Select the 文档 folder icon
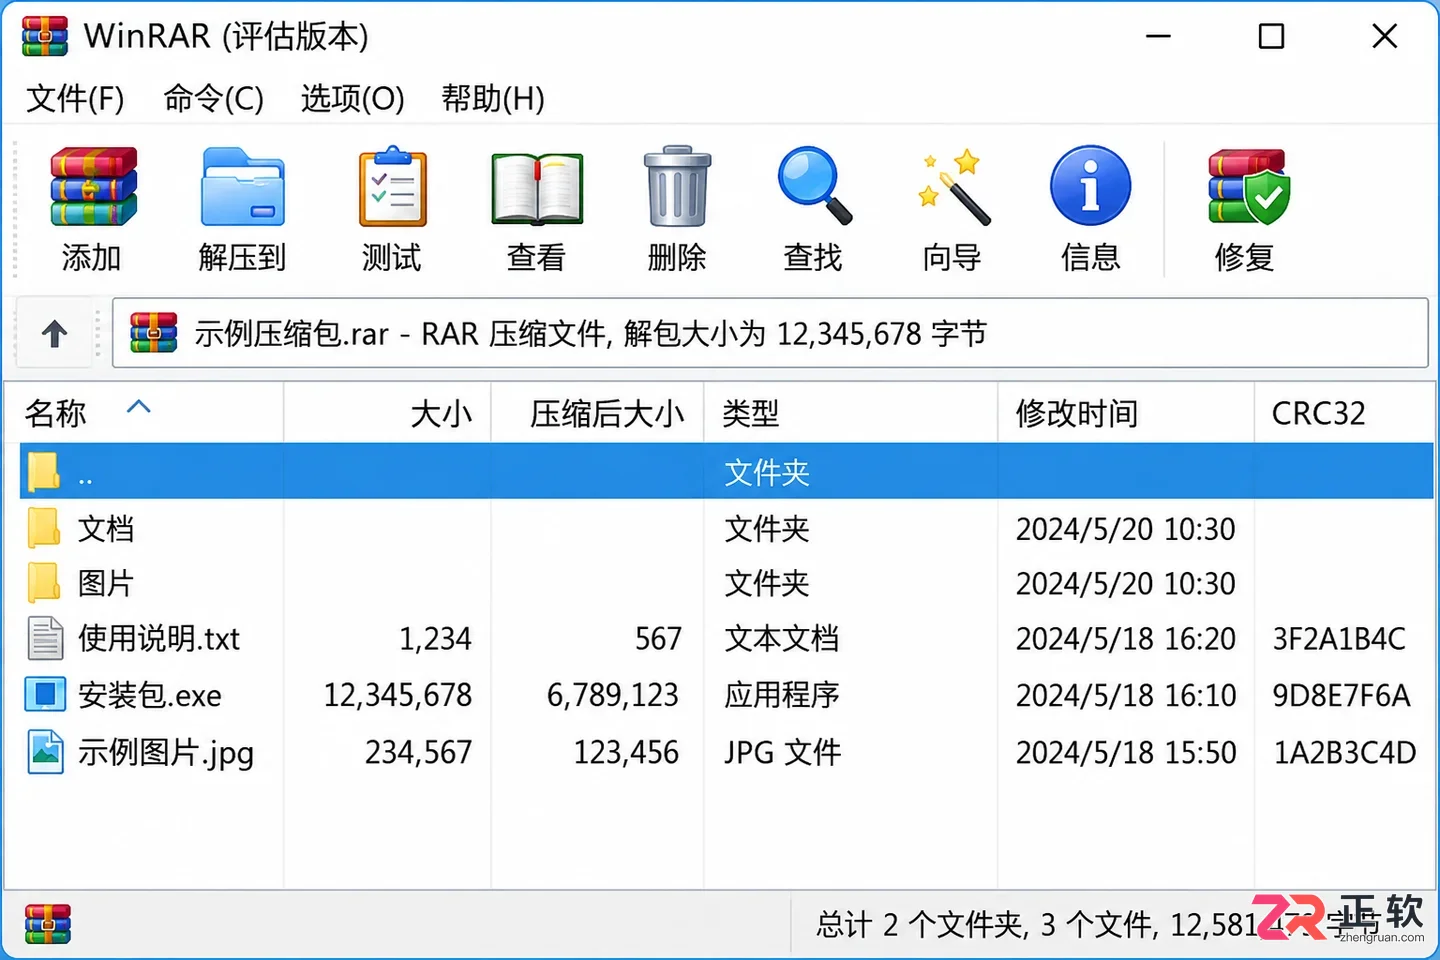 pyautogui.click(x=44, y=528)
